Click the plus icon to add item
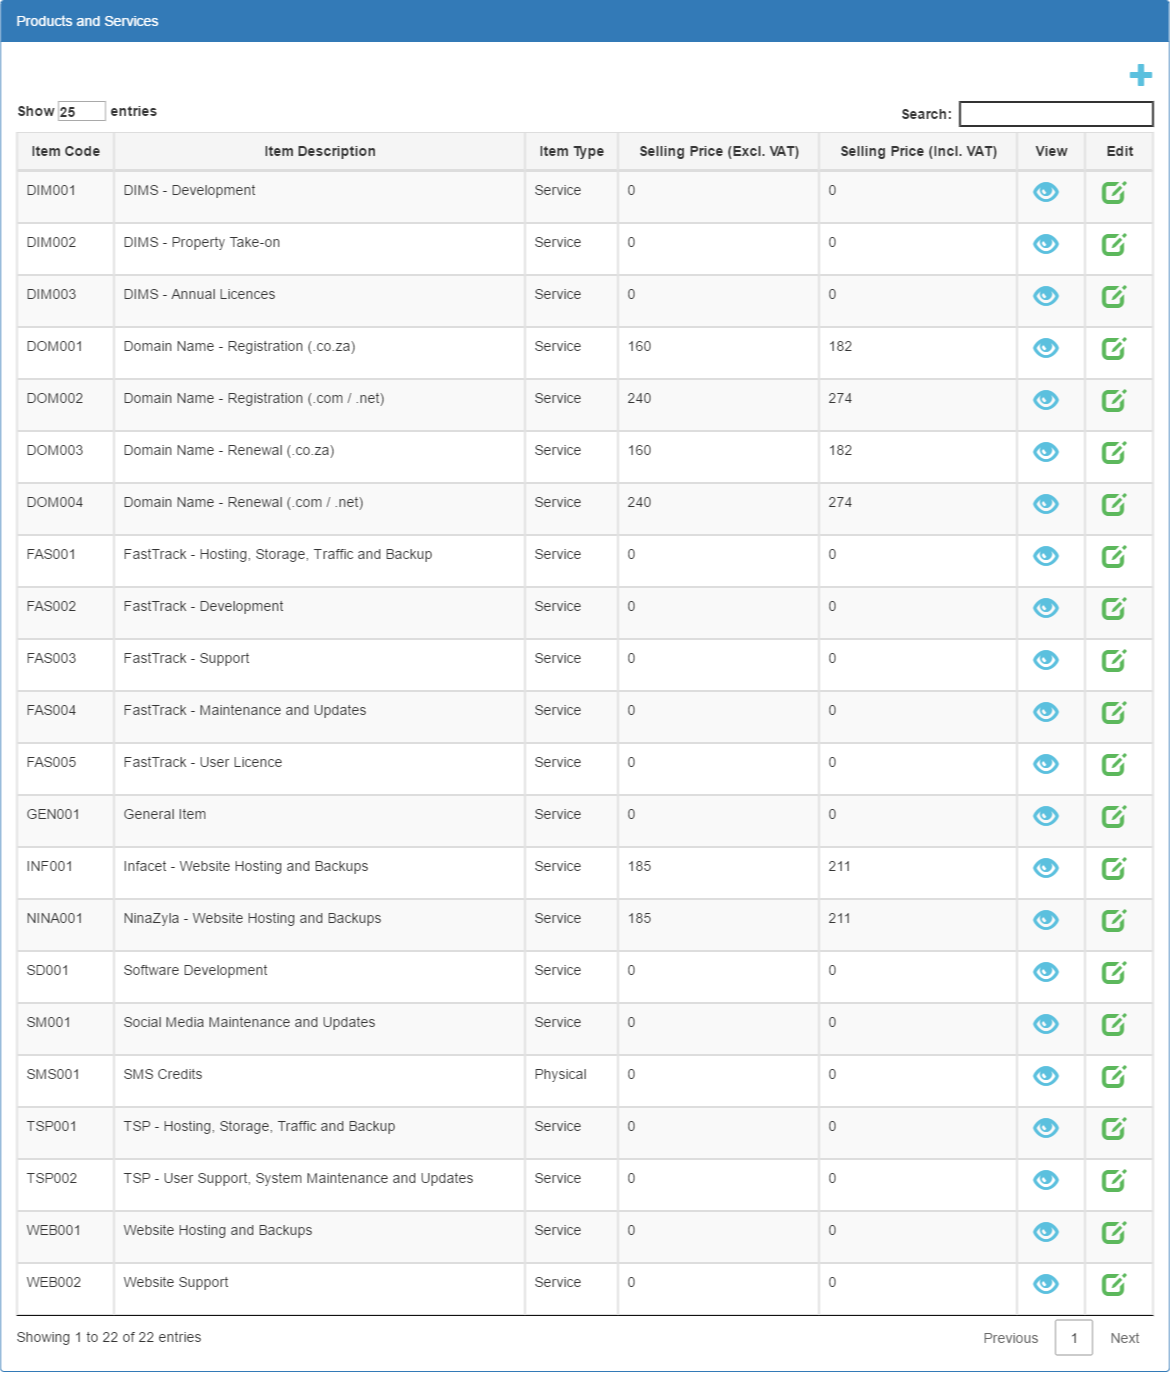This screenshot has width=1170, height=1392. tap(1140, 75)
